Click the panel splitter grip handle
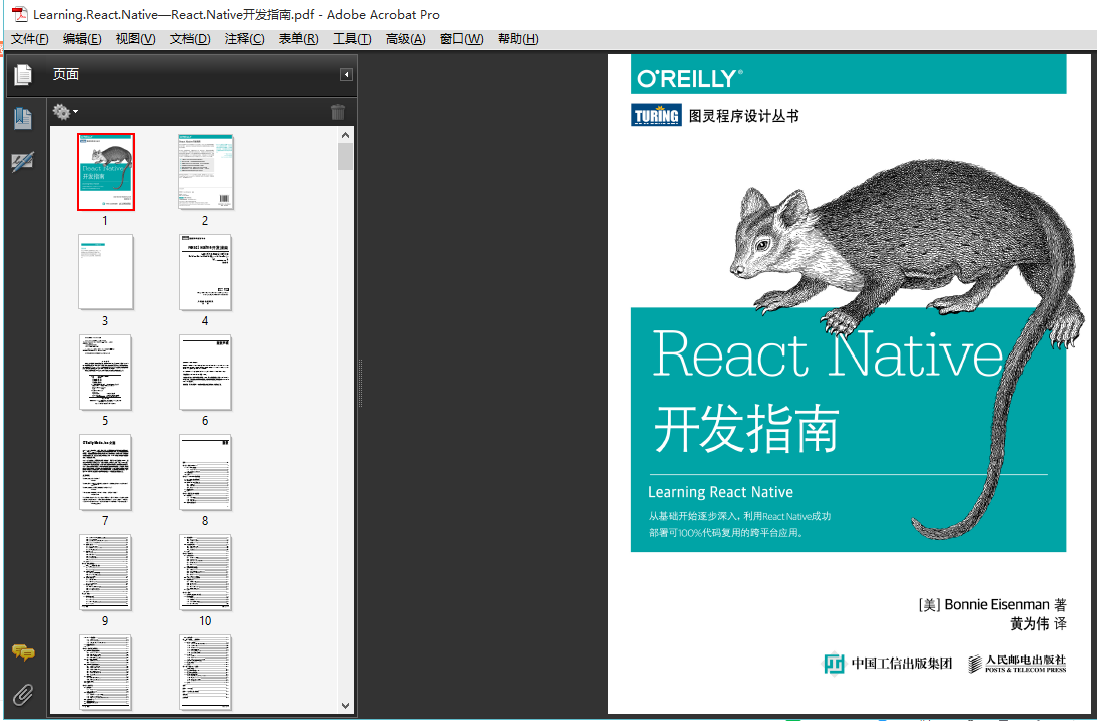This screenshot has height=721, width=1097. (360, 383)
